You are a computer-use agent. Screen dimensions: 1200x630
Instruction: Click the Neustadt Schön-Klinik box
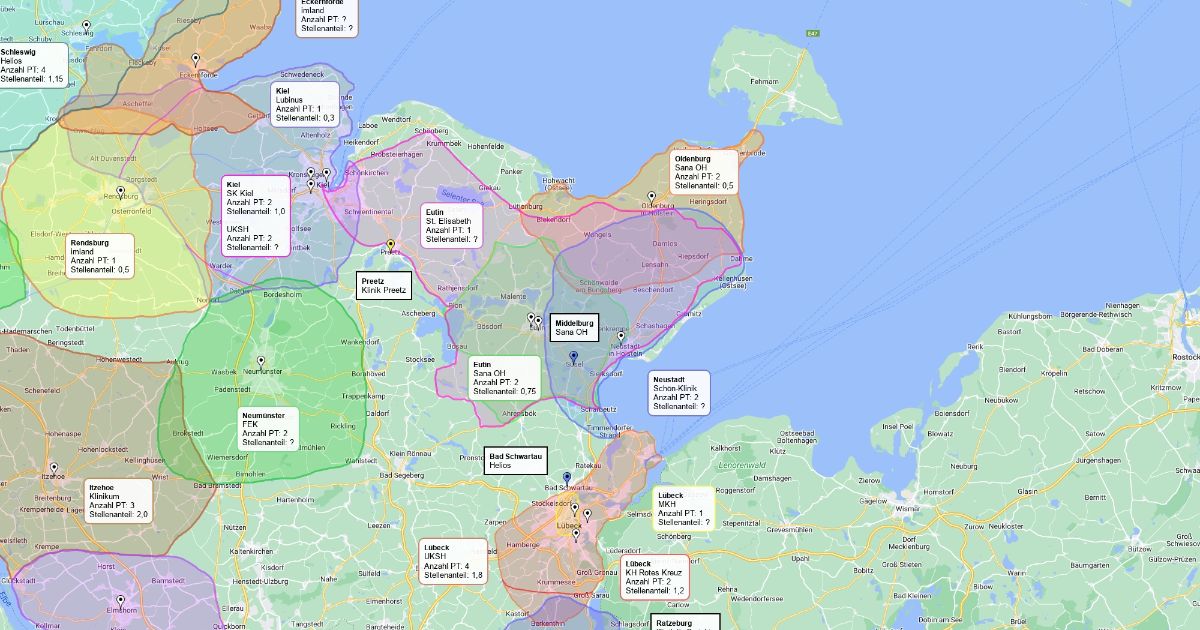click(680, 393)
